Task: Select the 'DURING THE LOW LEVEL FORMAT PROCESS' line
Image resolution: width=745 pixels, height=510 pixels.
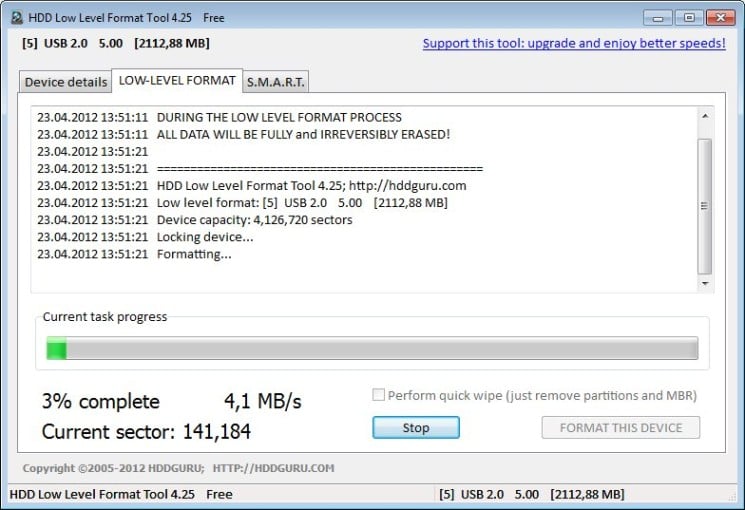Action: (x=220, y=117)
